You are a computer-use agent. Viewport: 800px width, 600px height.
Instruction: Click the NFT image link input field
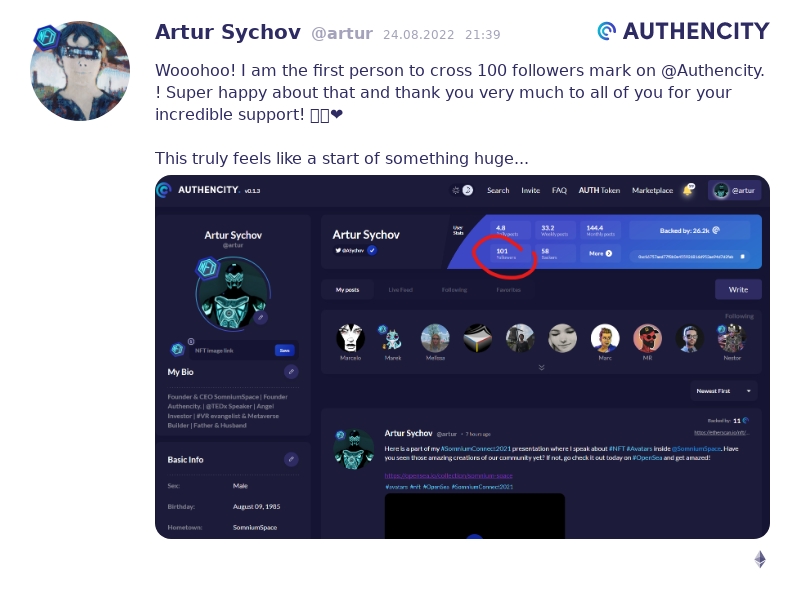pyautogui.click(x=234, y=350)
